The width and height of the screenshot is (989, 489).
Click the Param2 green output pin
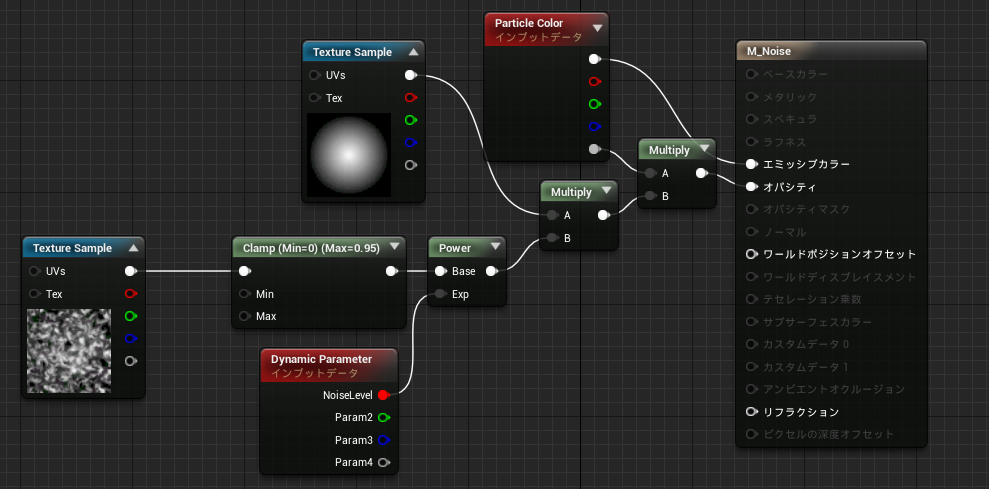coord(383,417)
